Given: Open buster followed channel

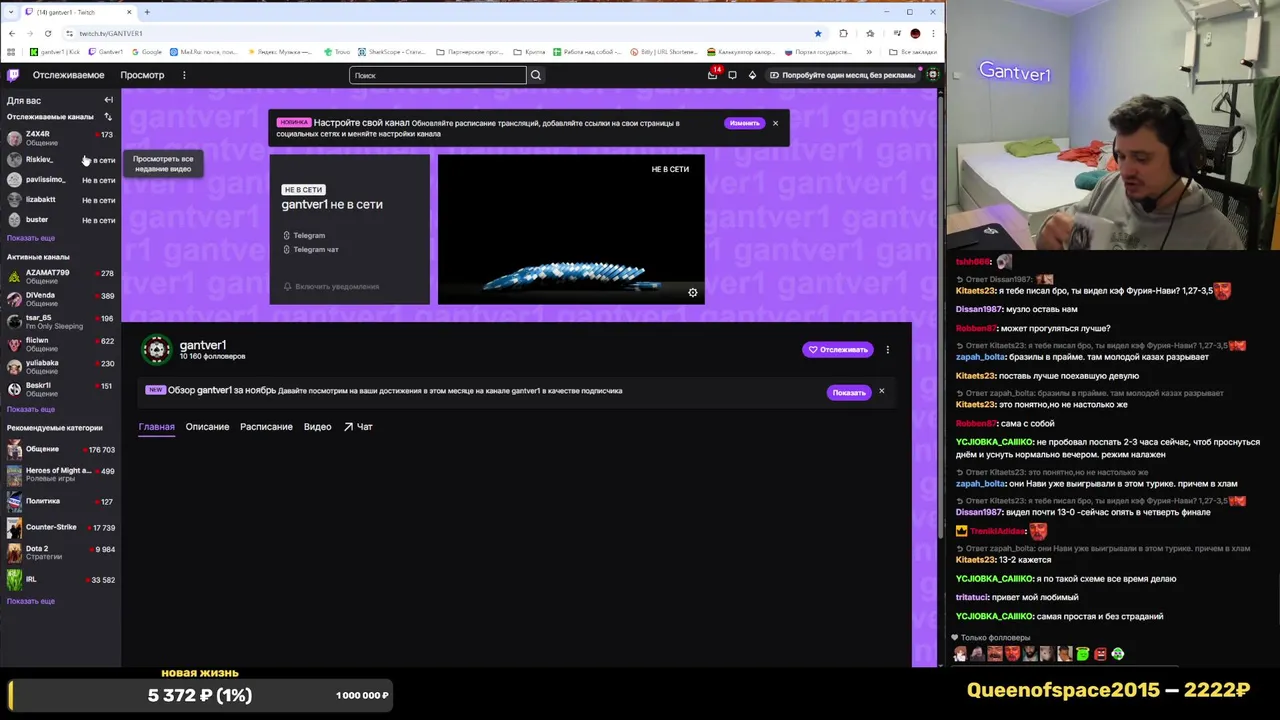Looking at the screenshot, I should click(x=60, y=220).
